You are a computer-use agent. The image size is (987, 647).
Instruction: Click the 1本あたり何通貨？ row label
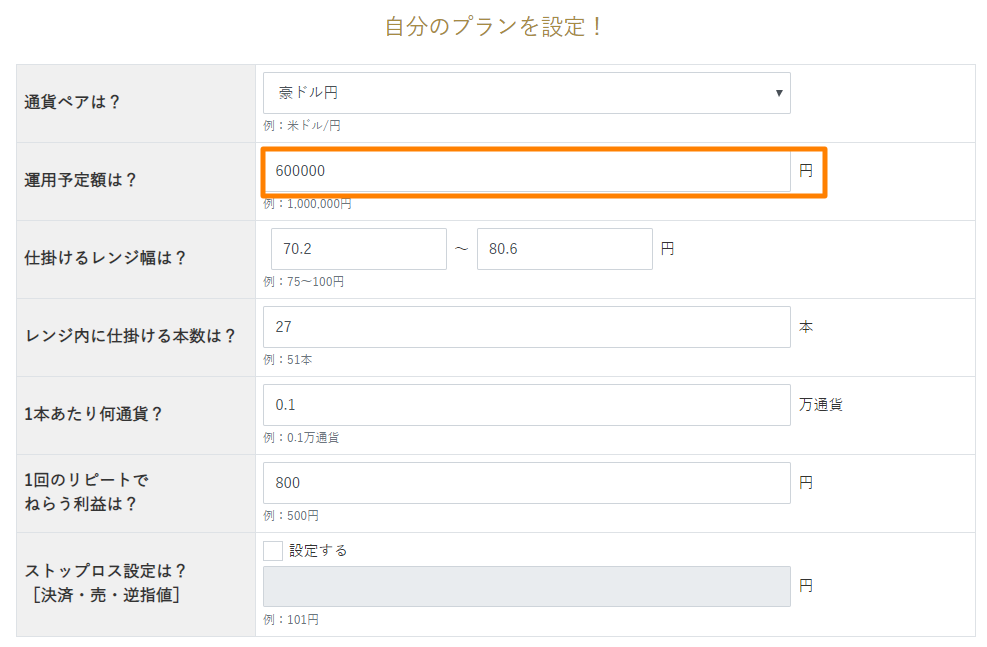point(93,414)
